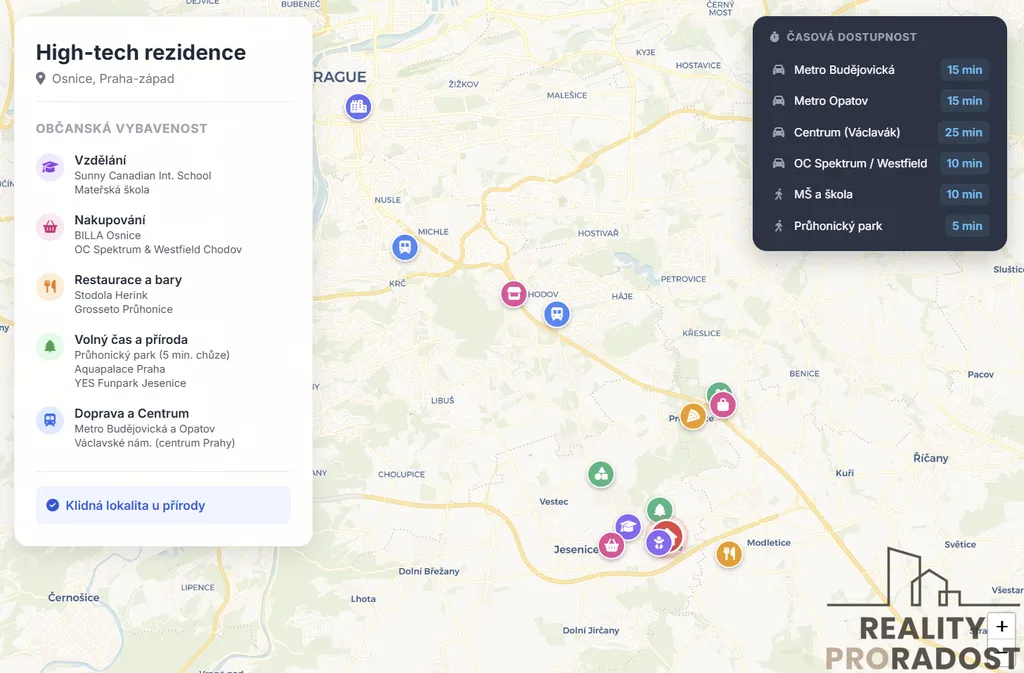Click the blue office building map marker
Screen dimensions: 1024x673
358,106
